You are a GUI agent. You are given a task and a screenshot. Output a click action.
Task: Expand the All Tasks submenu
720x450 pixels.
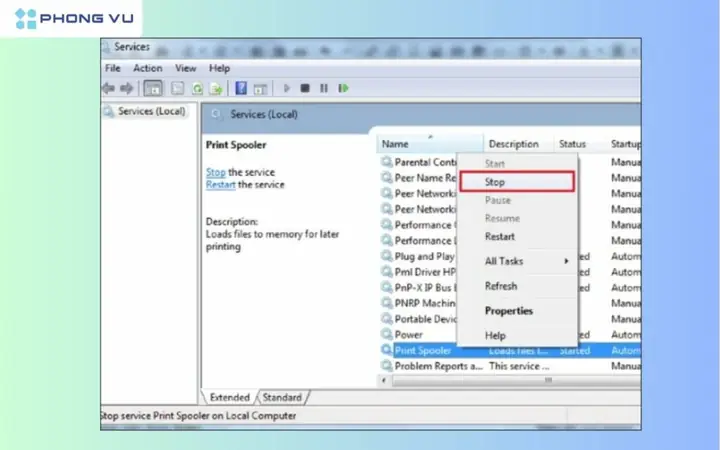point(517,261)
